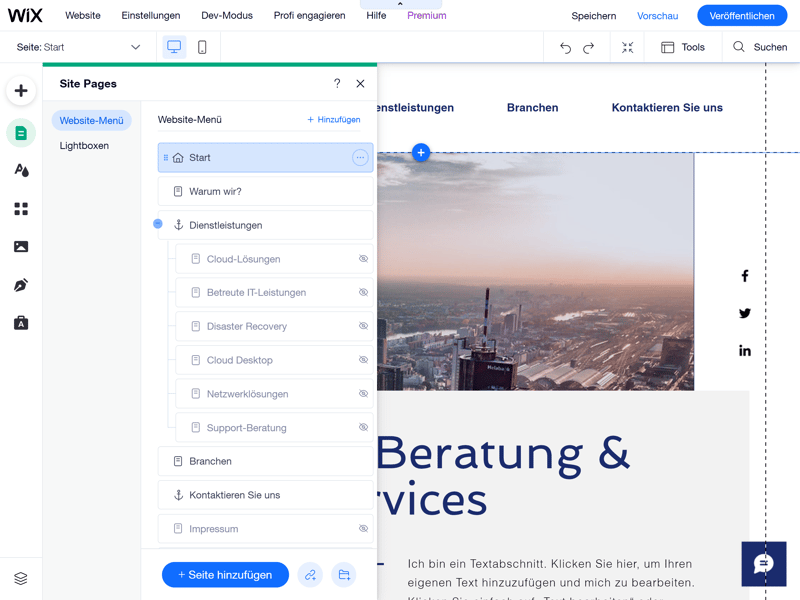The height and width of the screenshot is (600, 800).
Task: Collapse the Dienstleistungen submenu
Action: pyautogui.click(x=158, y=224)
